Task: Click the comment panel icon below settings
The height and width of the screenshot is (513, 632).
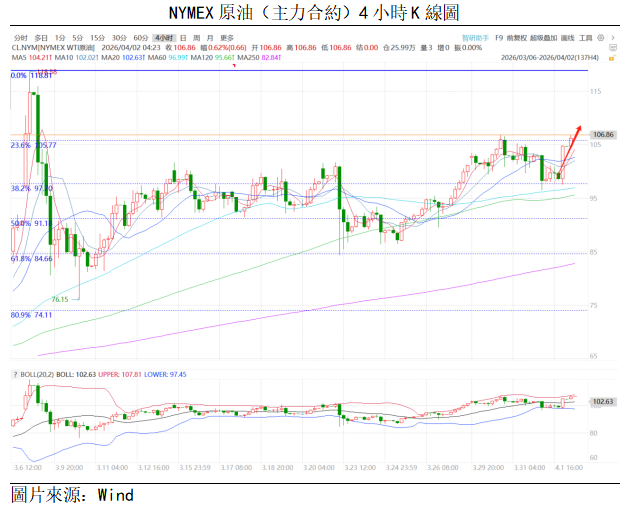Action: point(612,47)
